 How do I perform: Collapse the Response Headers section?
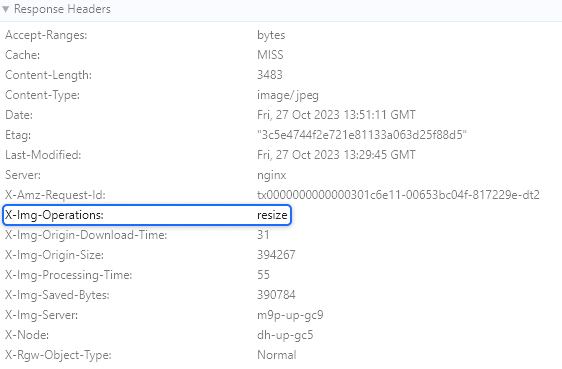[x=5, y=9]
